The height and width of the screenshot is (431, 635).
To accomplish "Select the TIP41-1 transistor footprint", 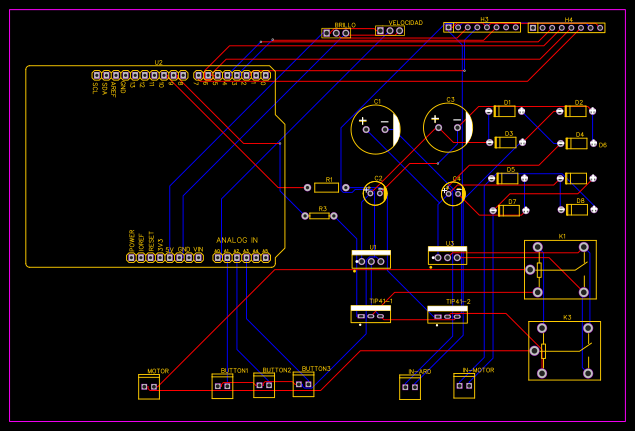I will click(371, 314).
